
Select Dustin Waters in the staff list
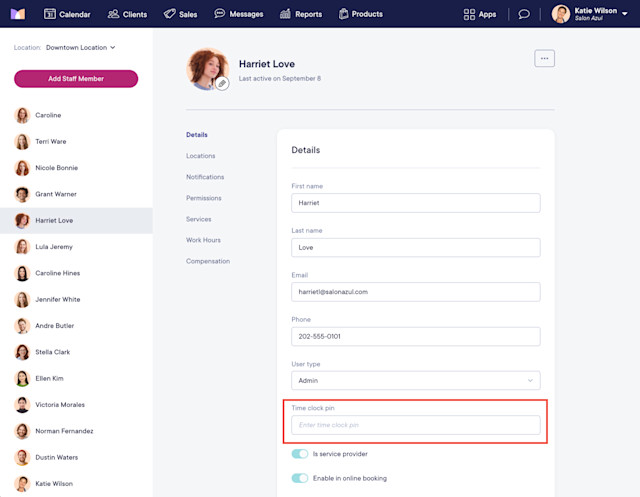pyautogui.click(x=76, y=457)
